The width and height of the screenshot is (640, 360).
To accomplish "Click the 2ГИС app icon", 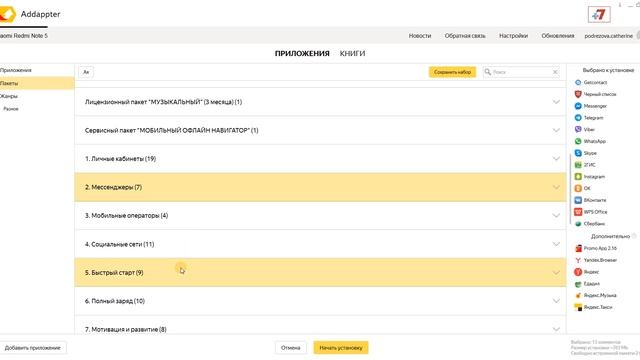I will tap(578, 165).
